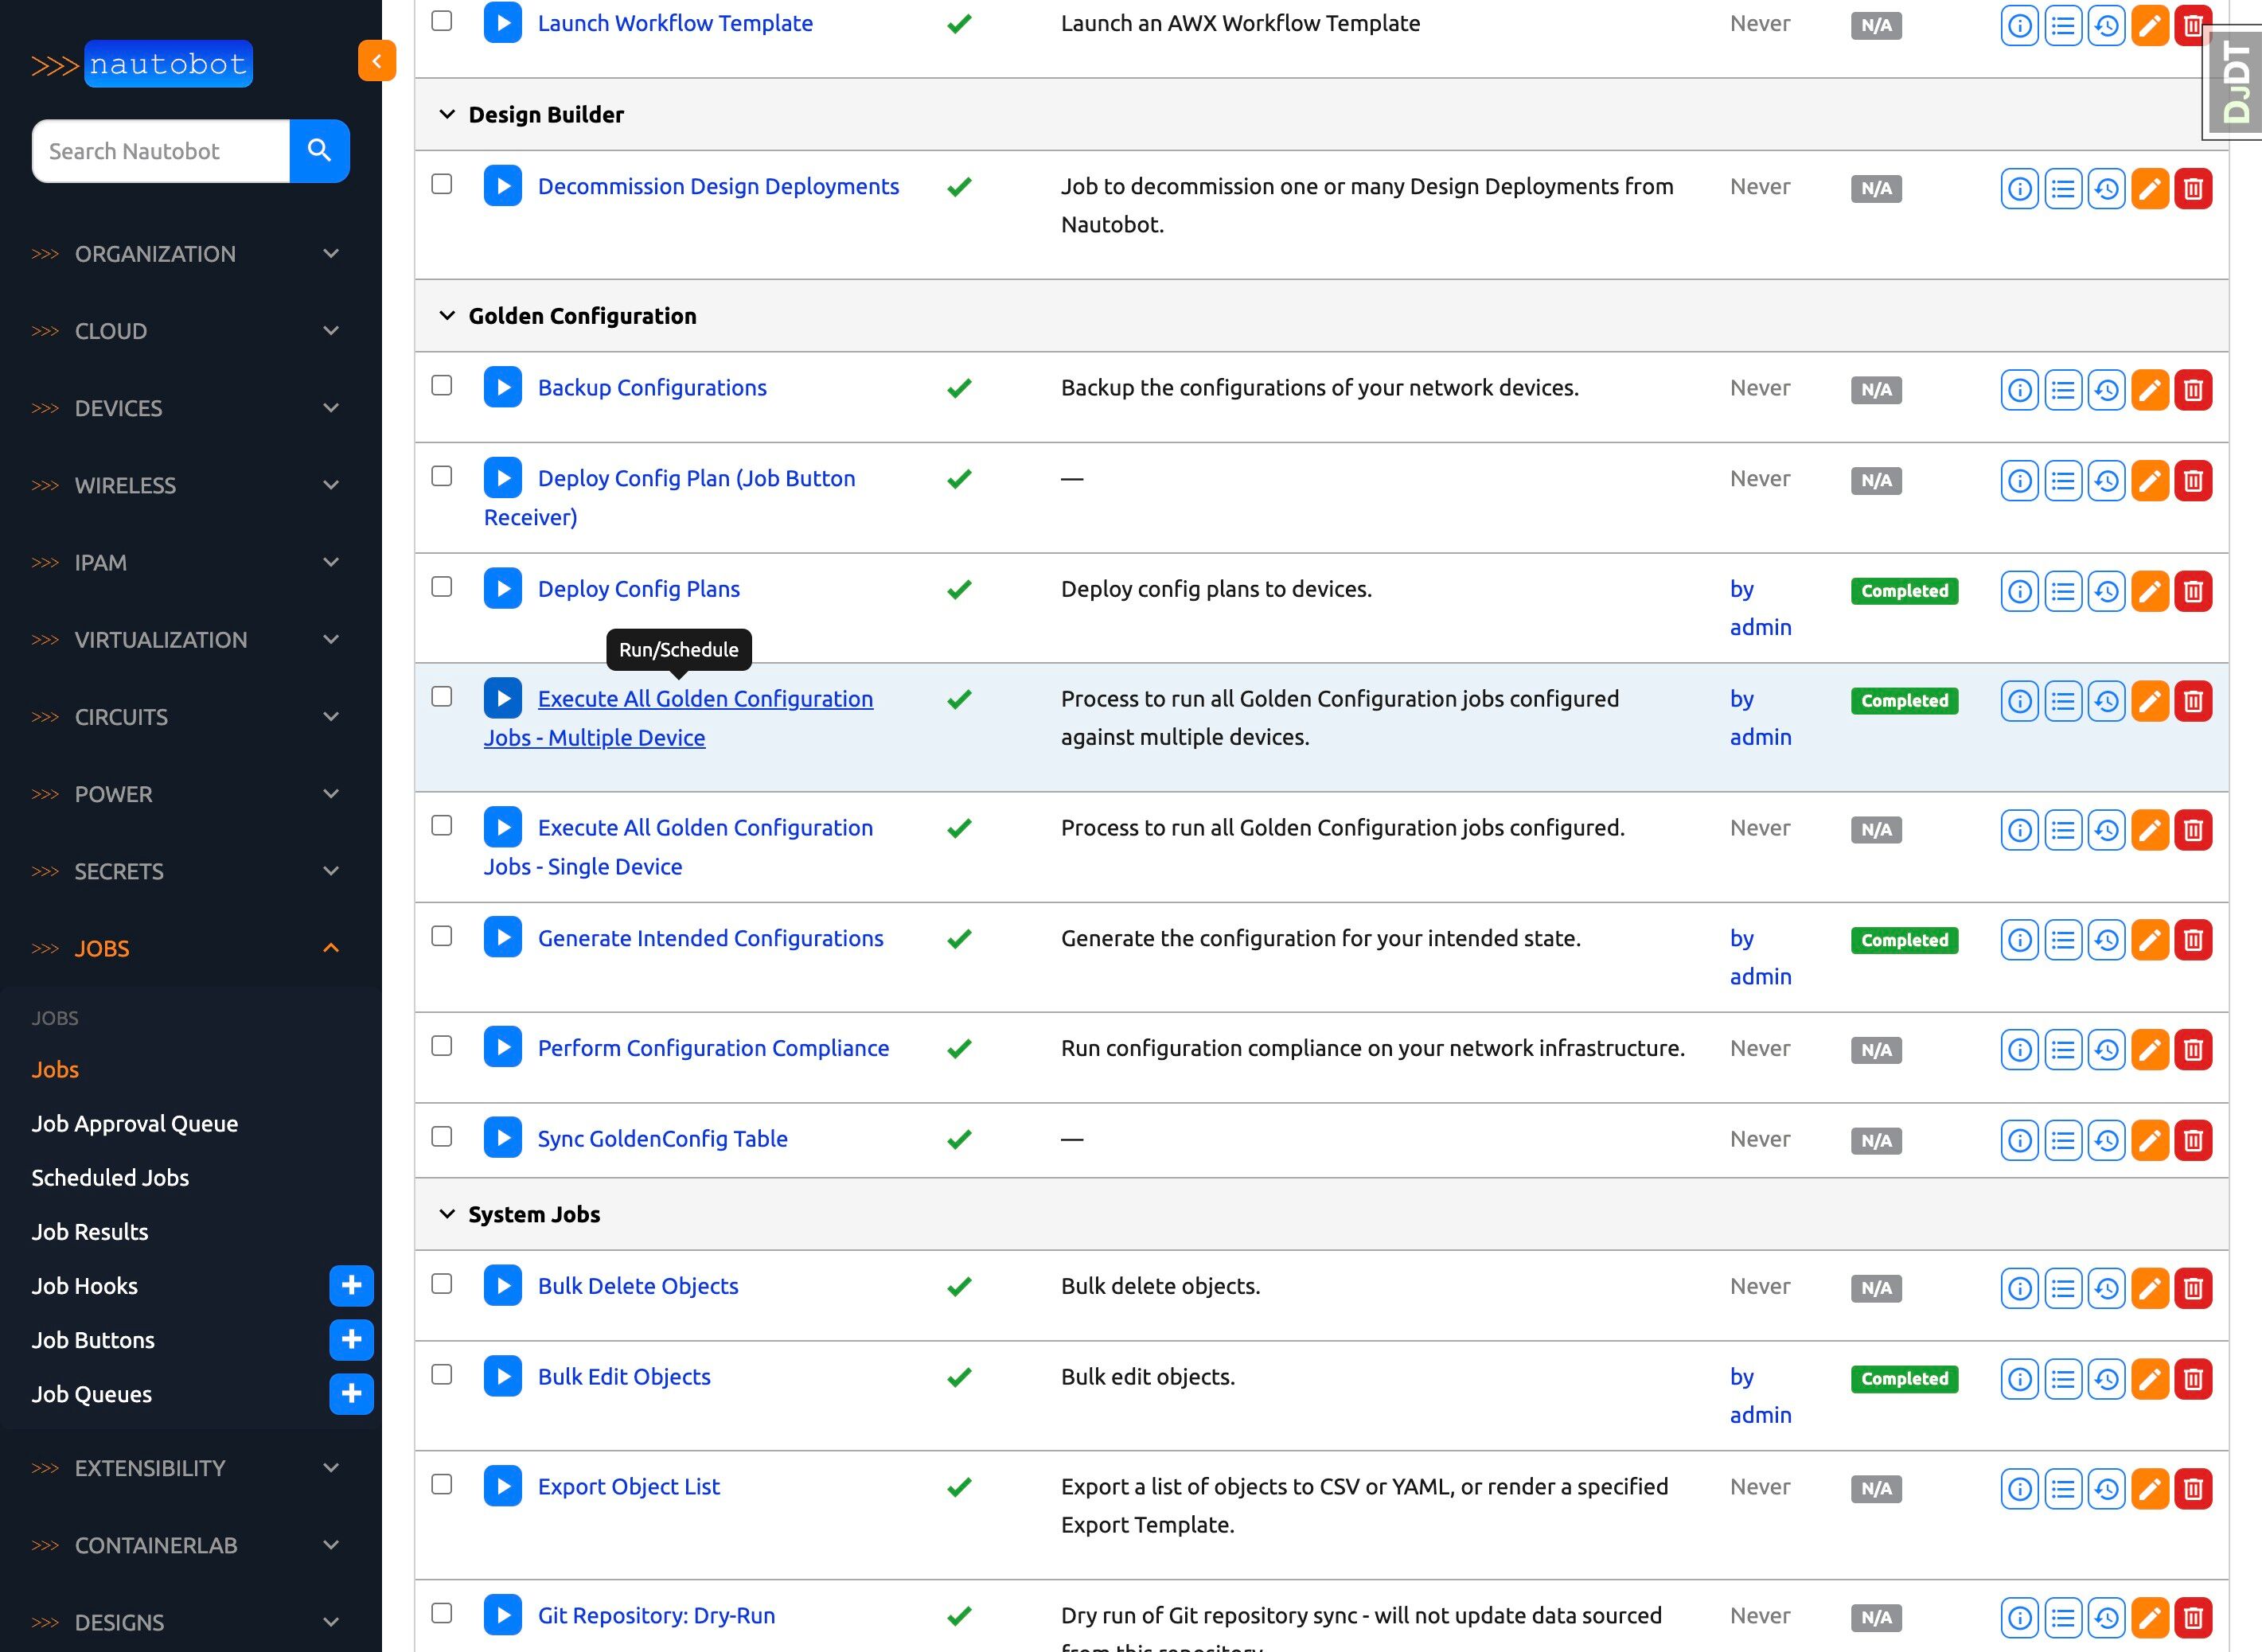Open changelog history for Sync GoldenConfig Table

pos(2106,1140)
